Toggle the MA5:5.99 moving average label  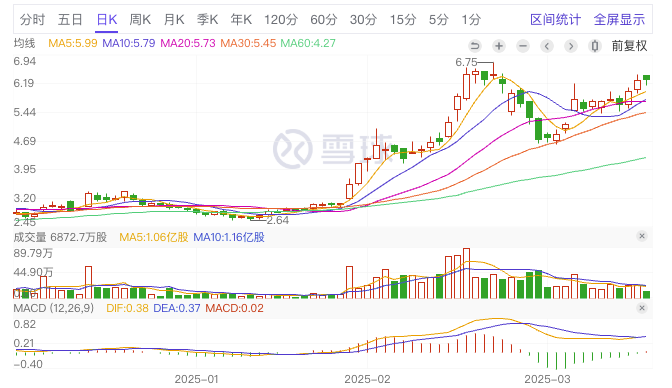[x=72, y=43]
